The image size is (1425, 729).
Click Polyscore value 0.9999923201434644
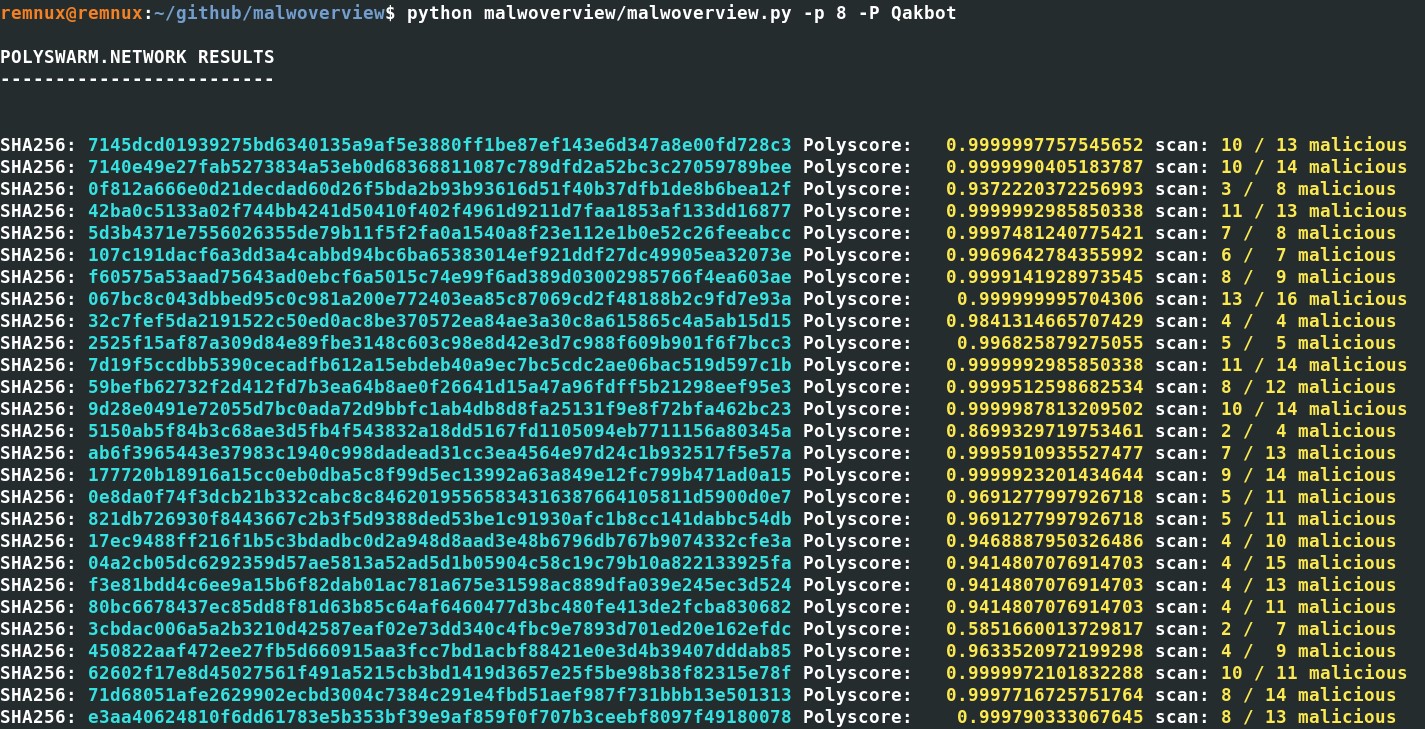click(1044, 475)
